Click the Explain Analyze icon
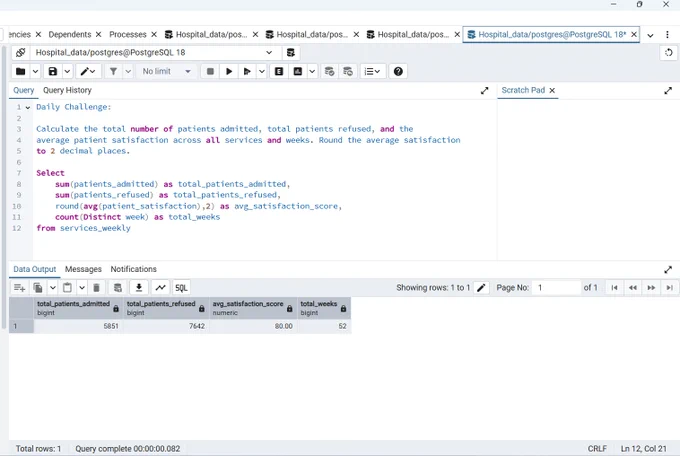 tap(298, 71)
